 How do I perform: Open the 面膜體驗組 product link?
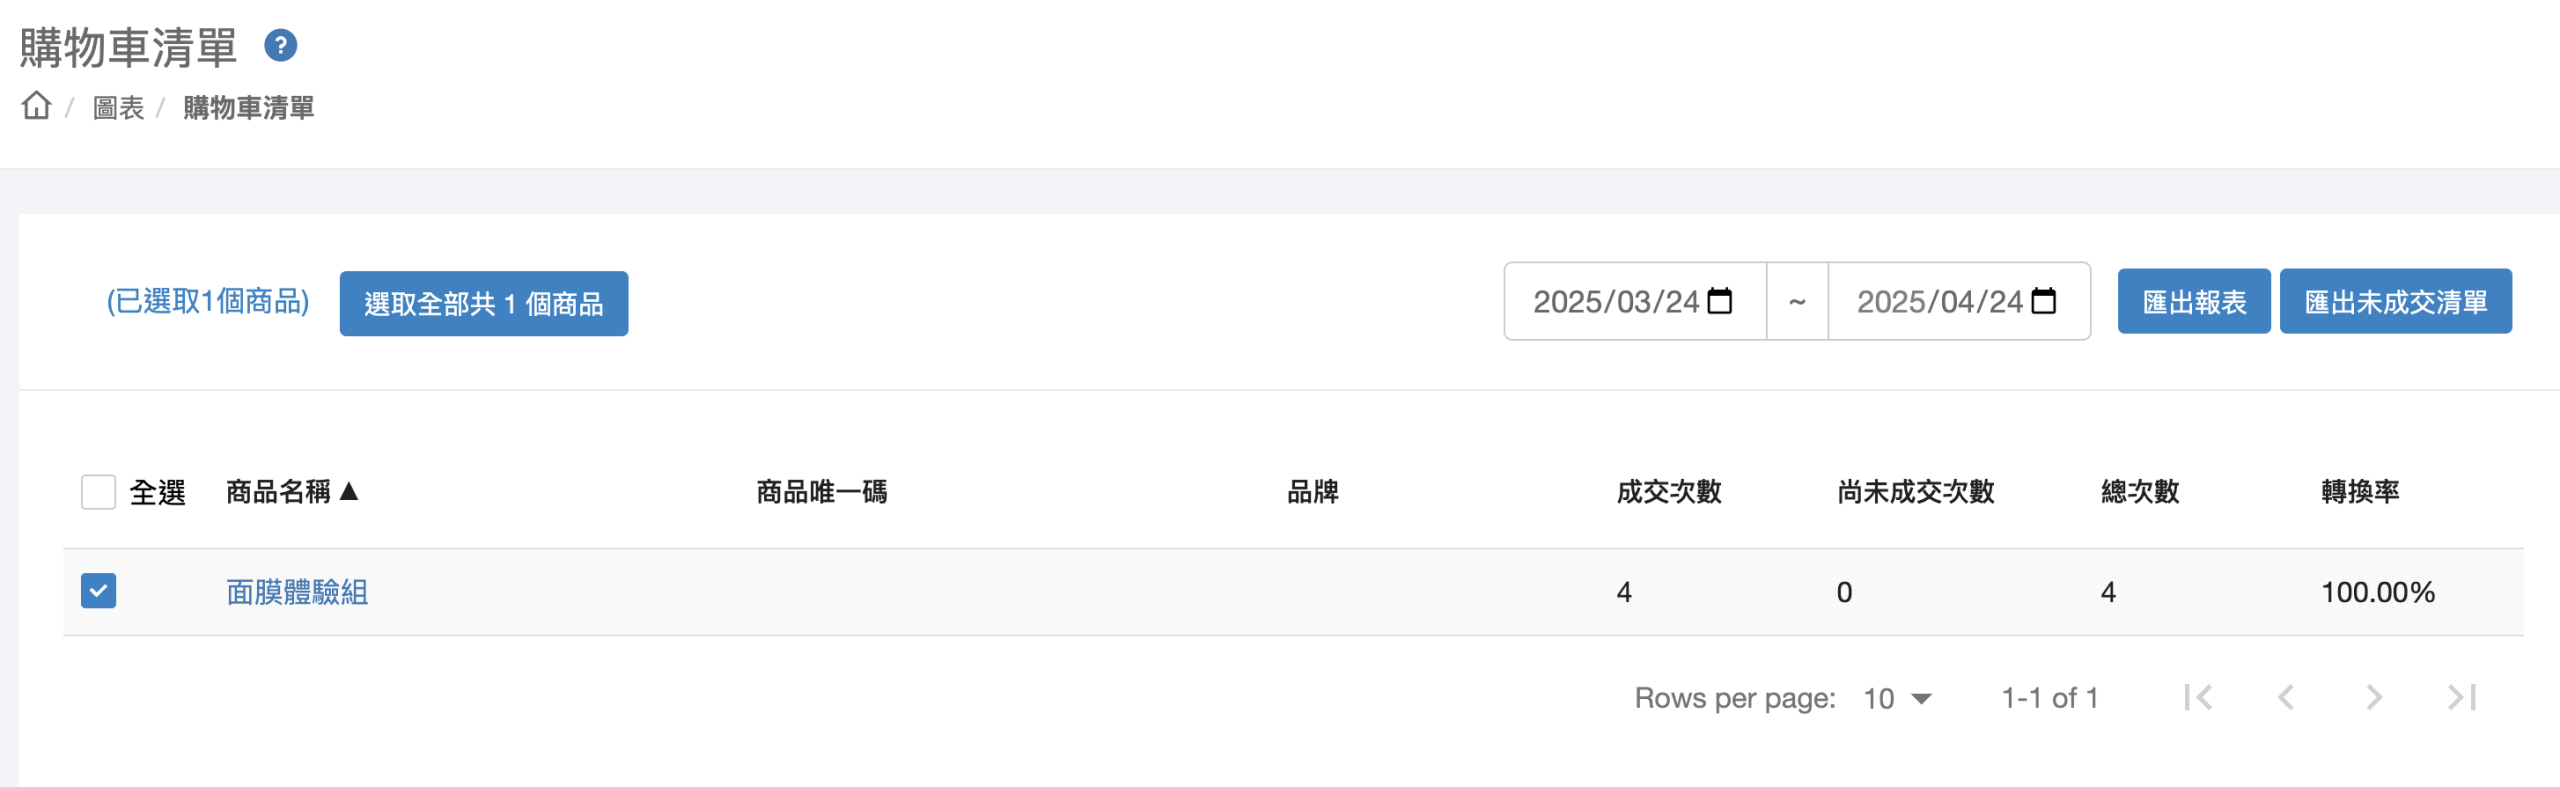297,592
